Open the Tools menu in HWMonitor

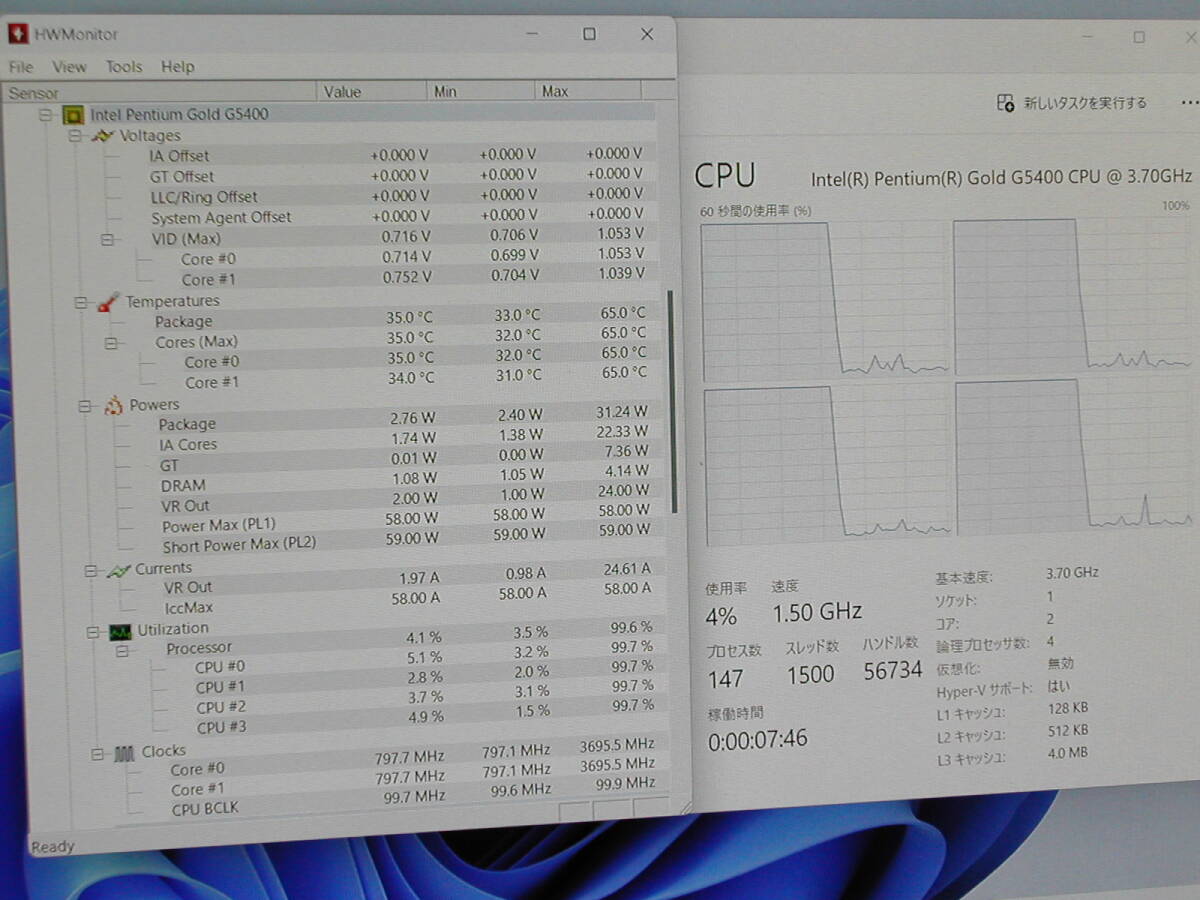coord(124,67)
